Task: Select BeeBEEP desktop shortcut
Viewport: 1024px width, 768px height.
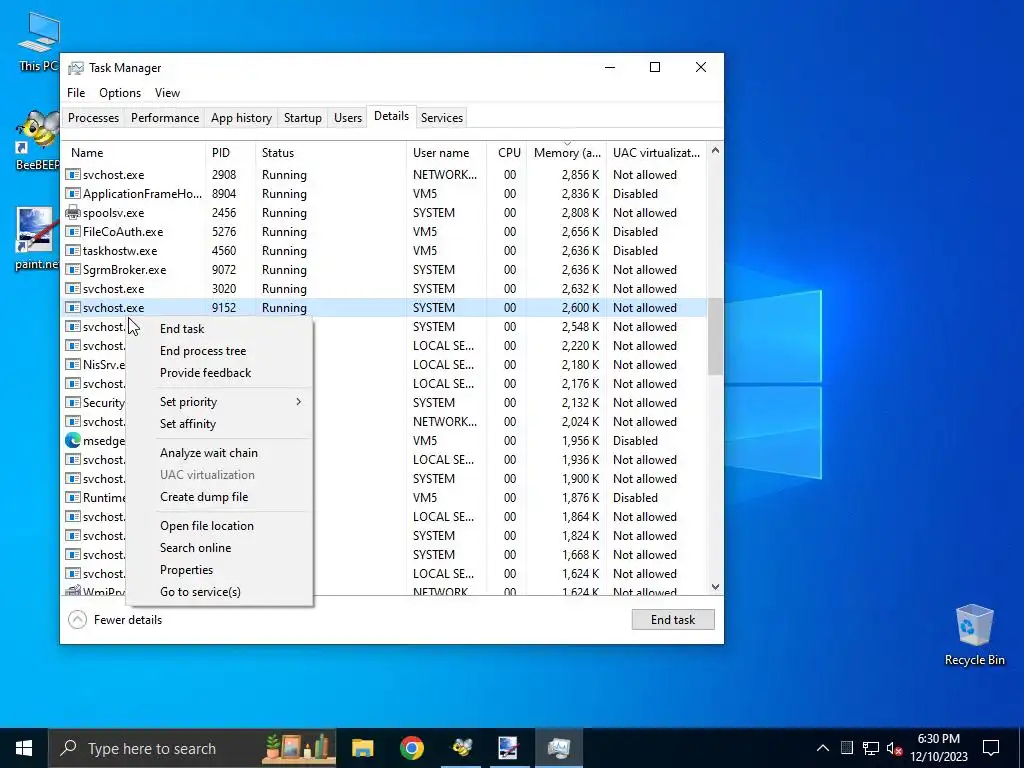Action: click(x=39, y=140)
